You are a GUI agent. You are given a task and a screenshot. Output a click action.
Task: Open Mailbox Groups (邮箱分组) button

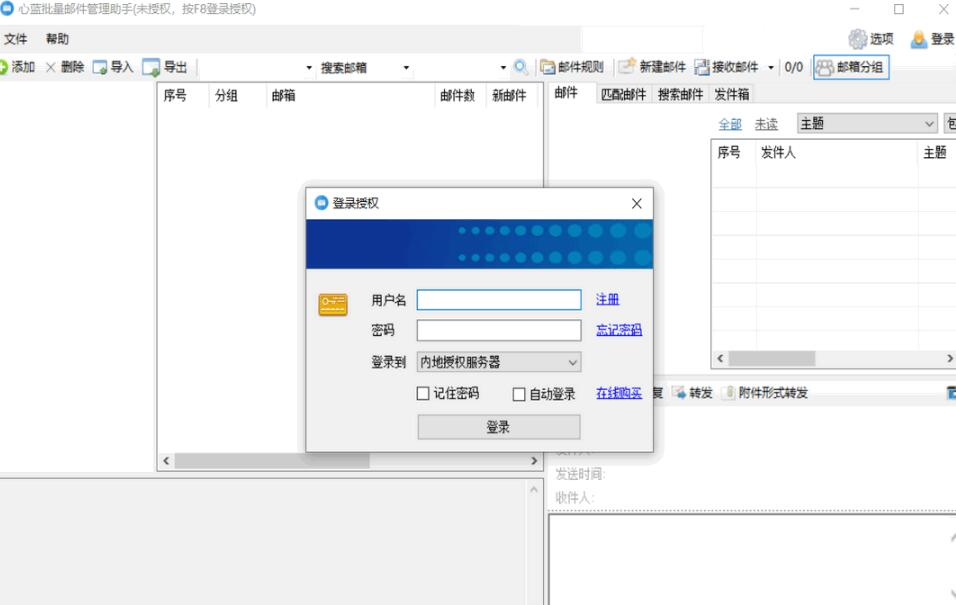(851, 67)
